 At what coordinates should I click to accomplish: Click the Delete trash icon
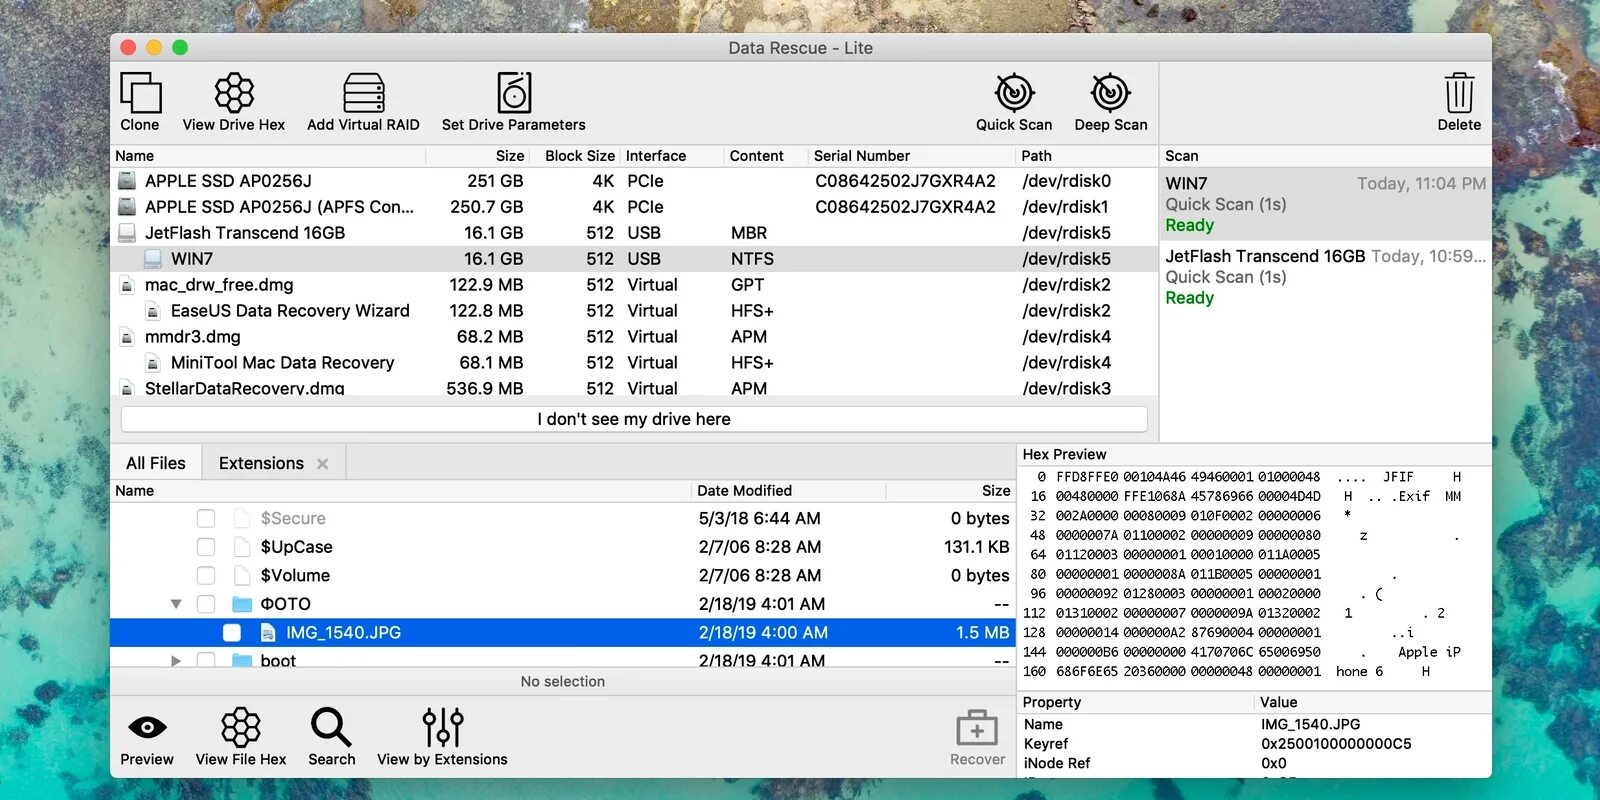[1459, 93]
